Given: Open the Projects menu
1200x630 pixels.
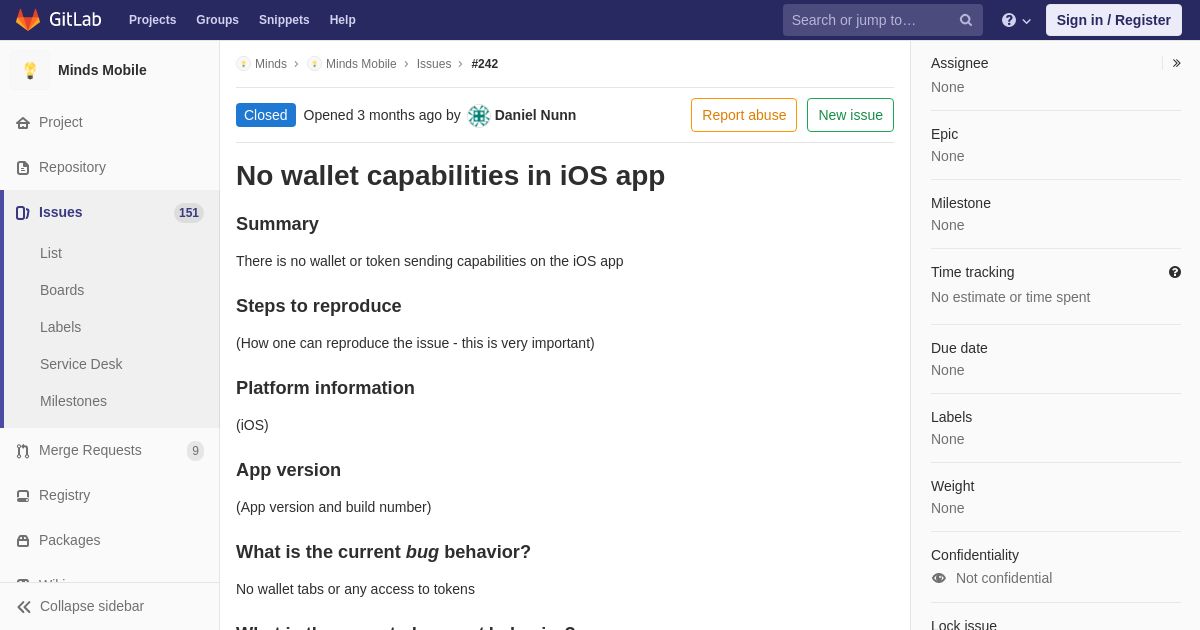Looking at the screenshot, I should click(152, 20).
